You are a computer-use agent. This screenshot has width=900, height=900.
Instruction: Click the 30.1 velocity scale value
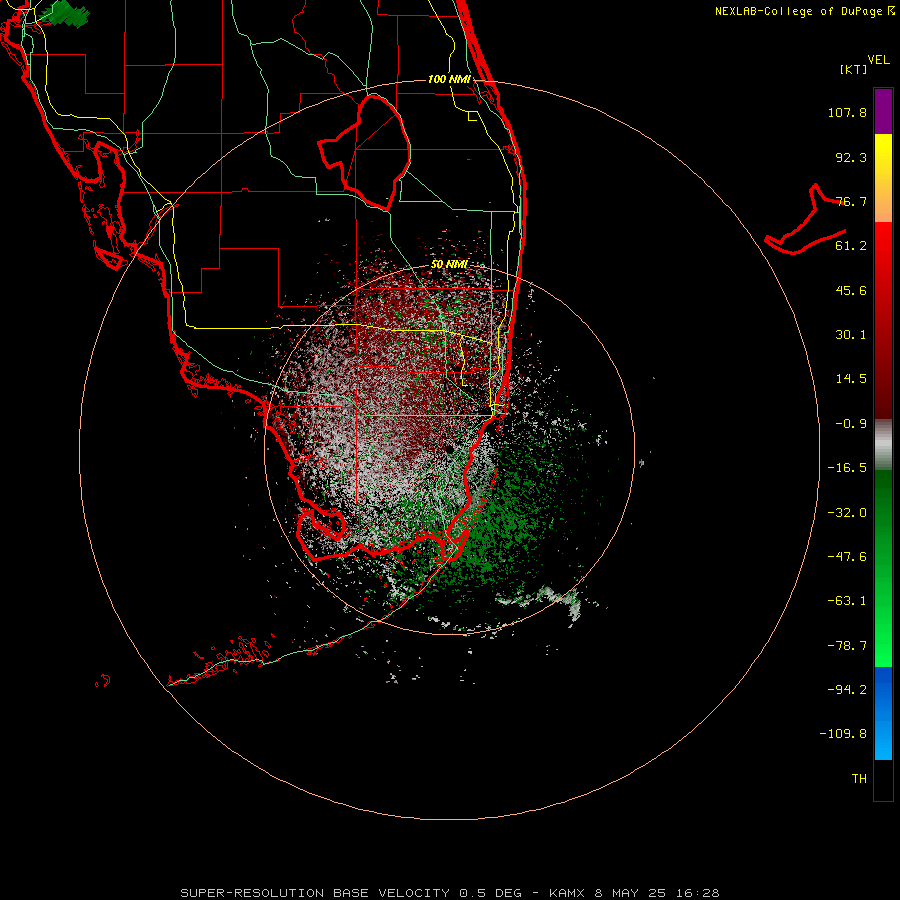tap(851, 335)
